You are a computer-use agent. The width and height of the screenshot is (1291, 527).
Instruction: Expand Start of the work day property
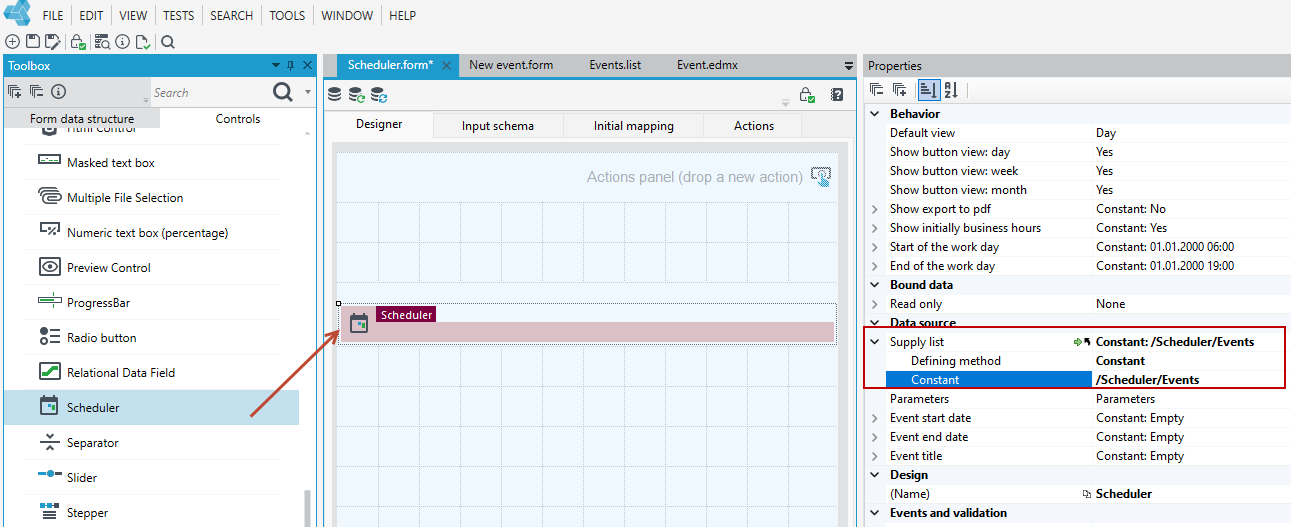tap(876, 247)
